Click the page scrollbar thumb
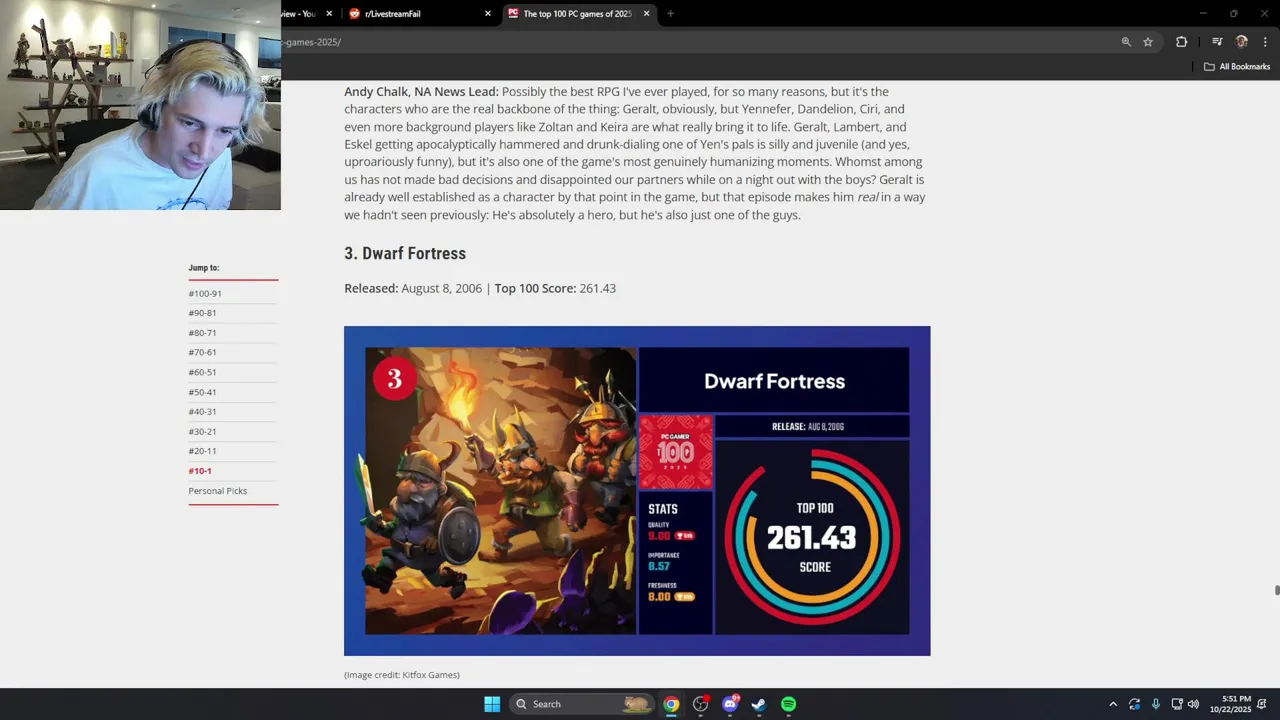This screenshot has height=720, width=1280. [x=1277, y=590]
